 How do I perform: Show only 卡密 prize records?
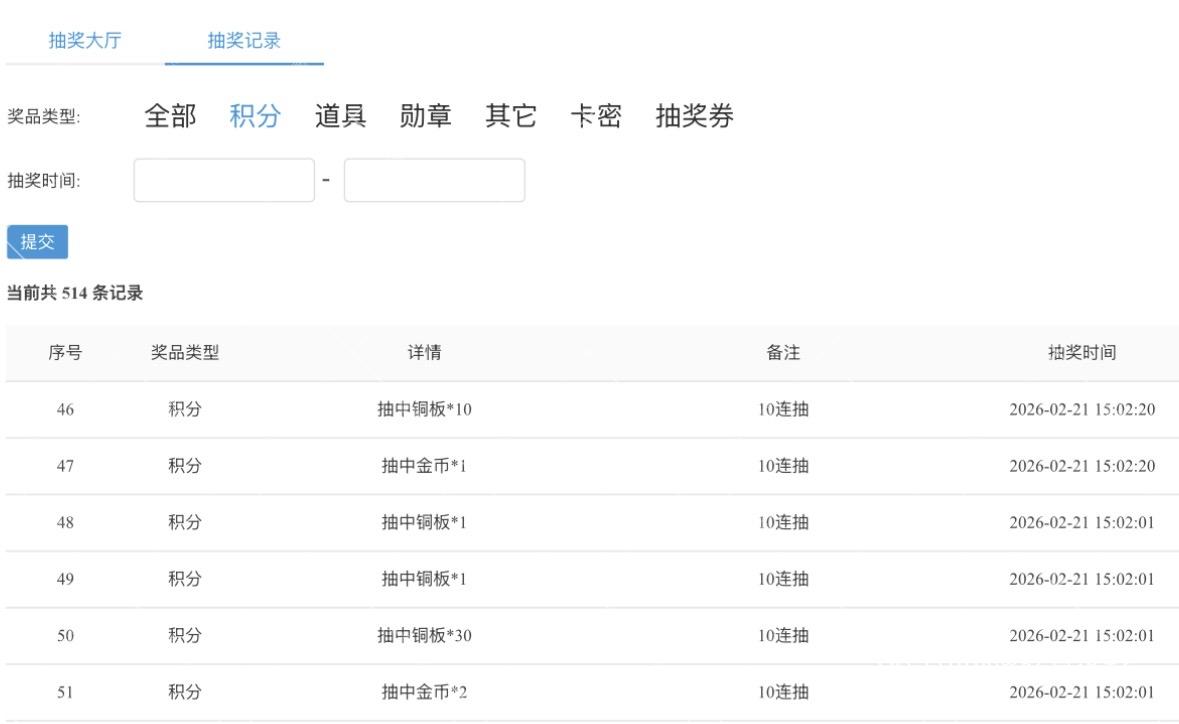click(595, 116)
